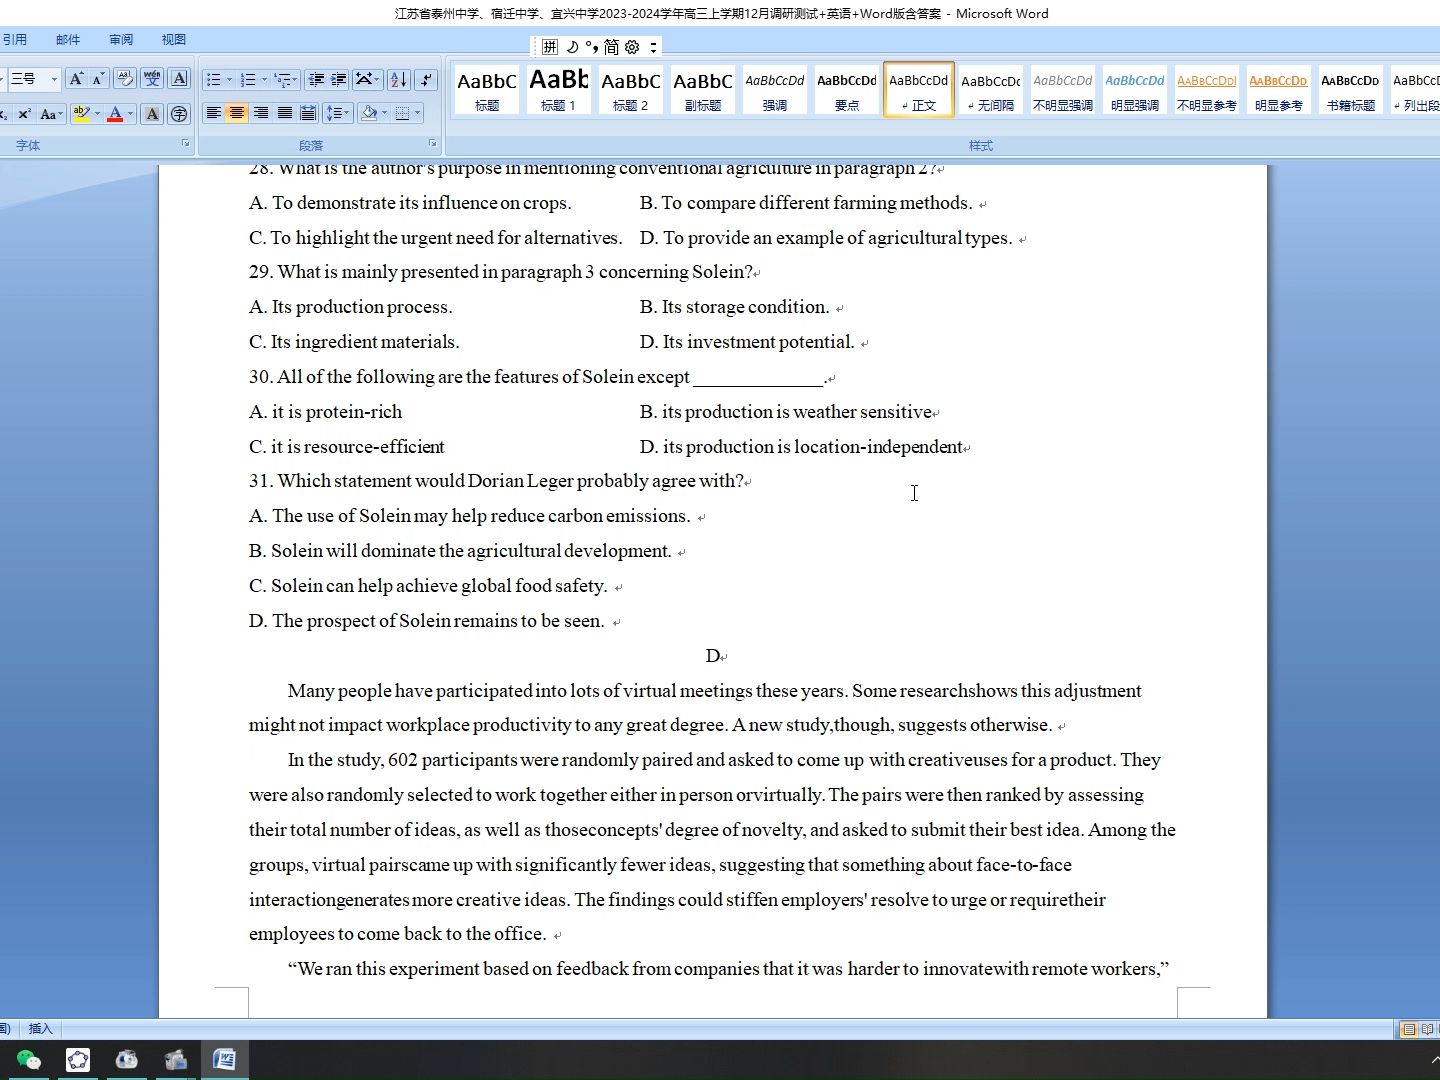Clear formatting with the eraser icon
Image resolution: width=1440 pixels, height=1080 pixels.
click(x=125, y=79)
